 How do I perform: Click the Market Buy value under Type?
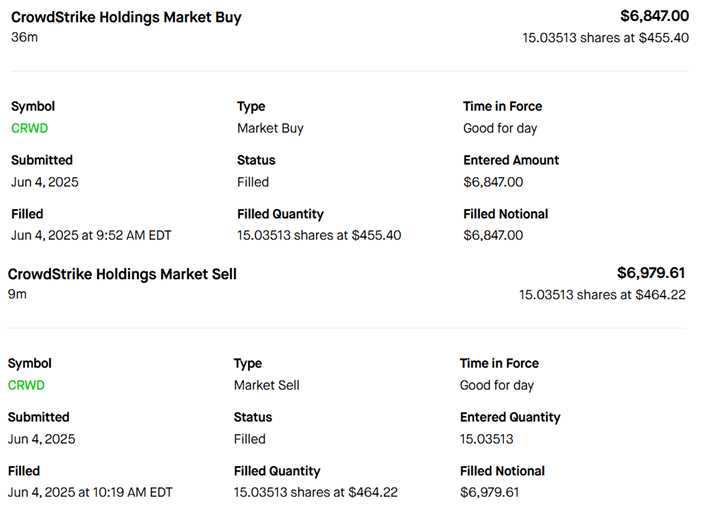pos(270,128)
